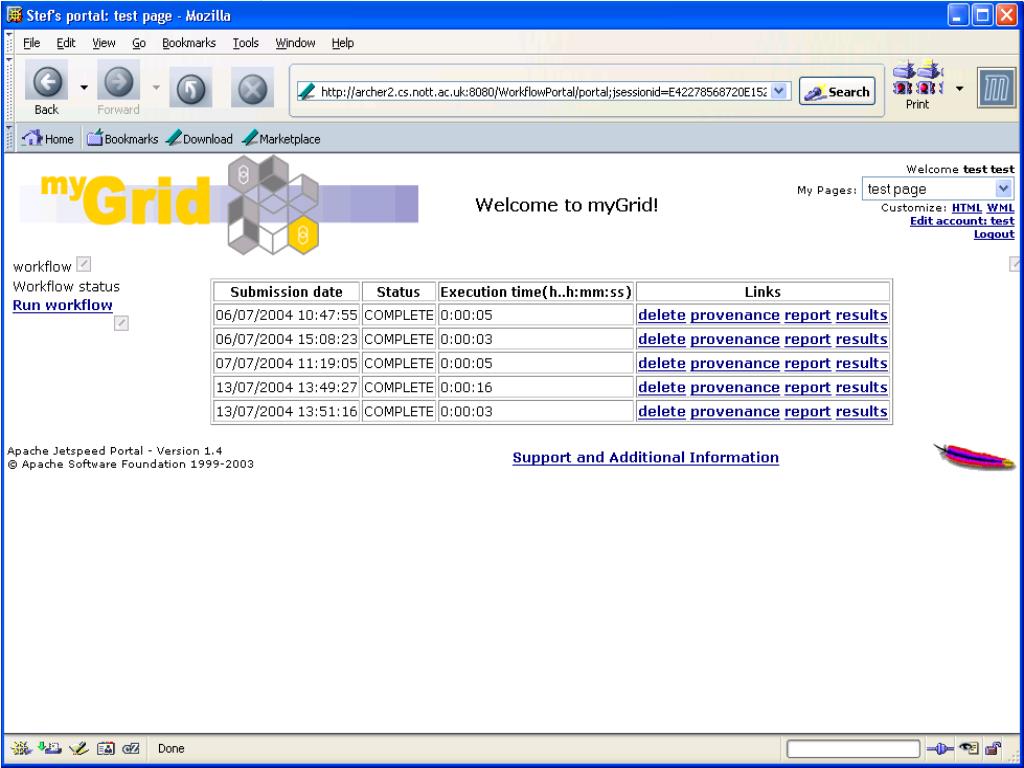This screenshot has width=1024, height=768.
Task: Click the edit pencil icon below Run workflow
Action: coord(121,323)
